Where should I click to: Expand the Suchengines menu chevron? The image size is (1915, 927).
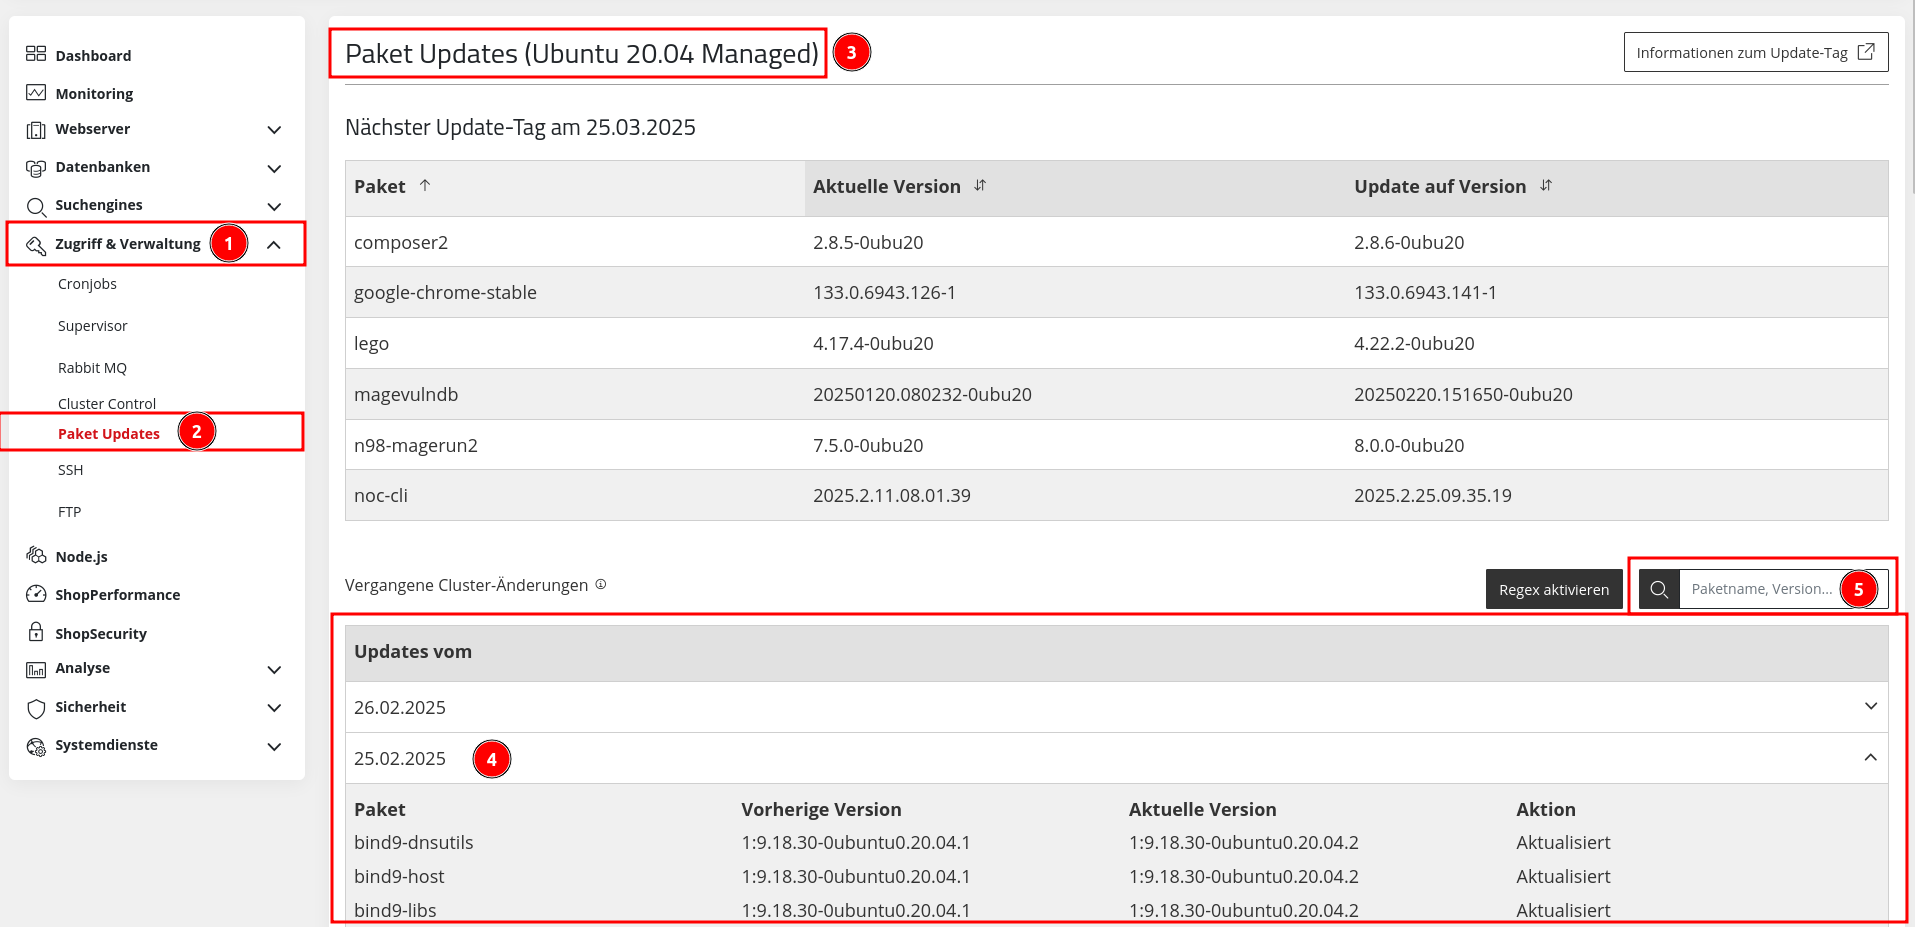274,206
